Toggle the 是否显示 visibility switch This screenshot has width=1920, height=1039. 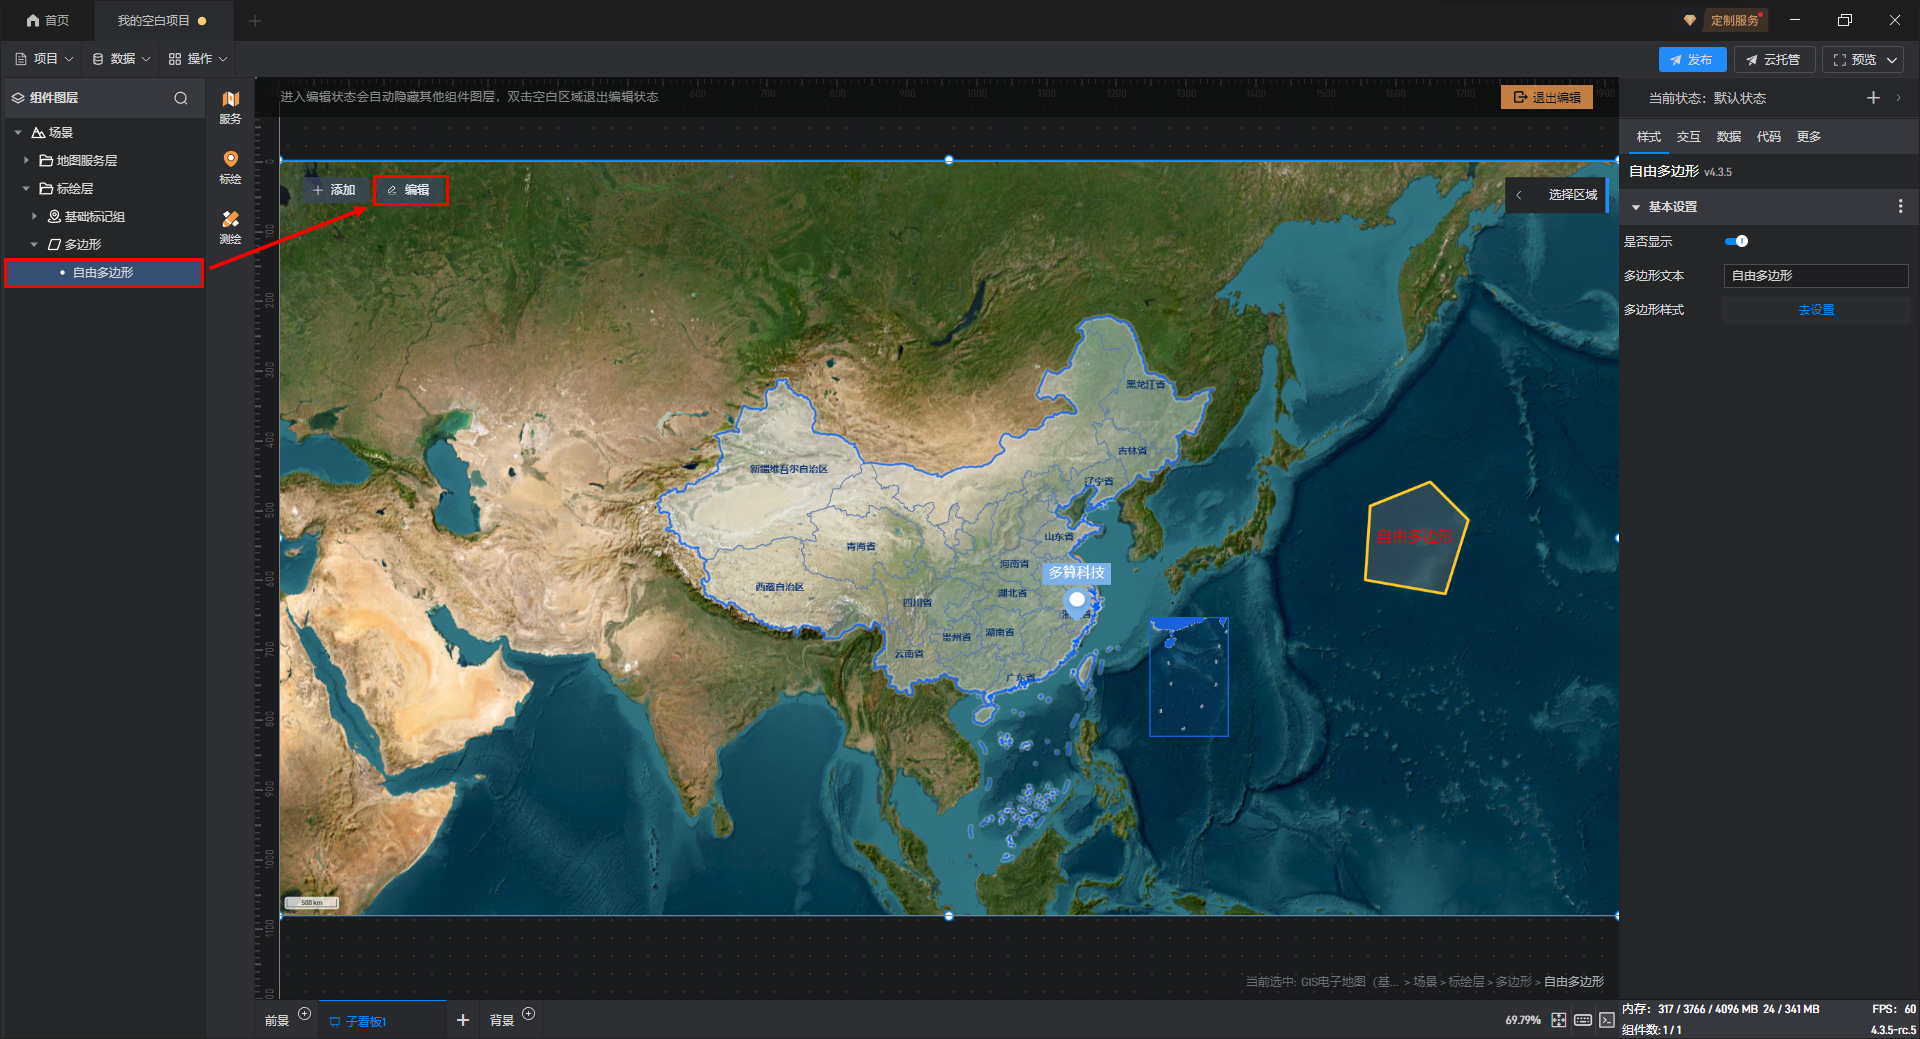[1736, 241]
